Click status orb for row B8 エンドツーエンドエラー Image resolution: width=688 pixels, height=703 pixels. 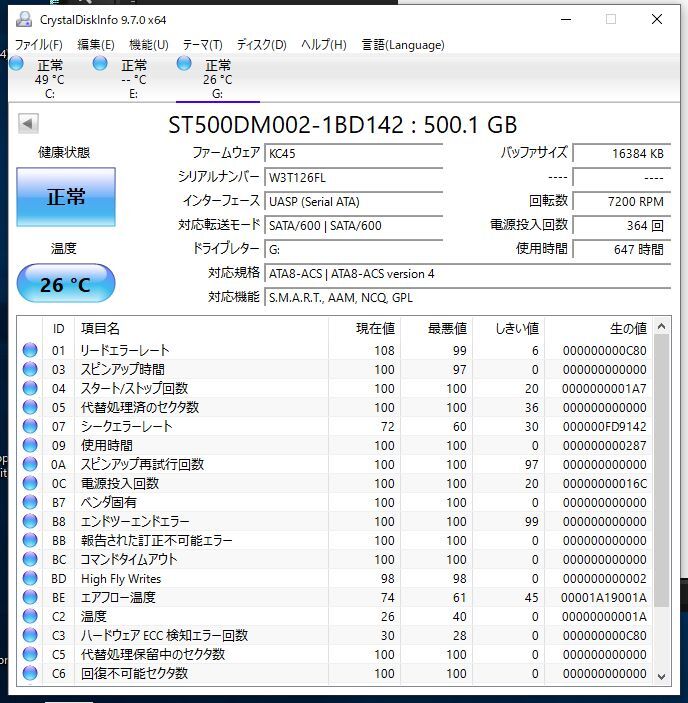[30, 521]
